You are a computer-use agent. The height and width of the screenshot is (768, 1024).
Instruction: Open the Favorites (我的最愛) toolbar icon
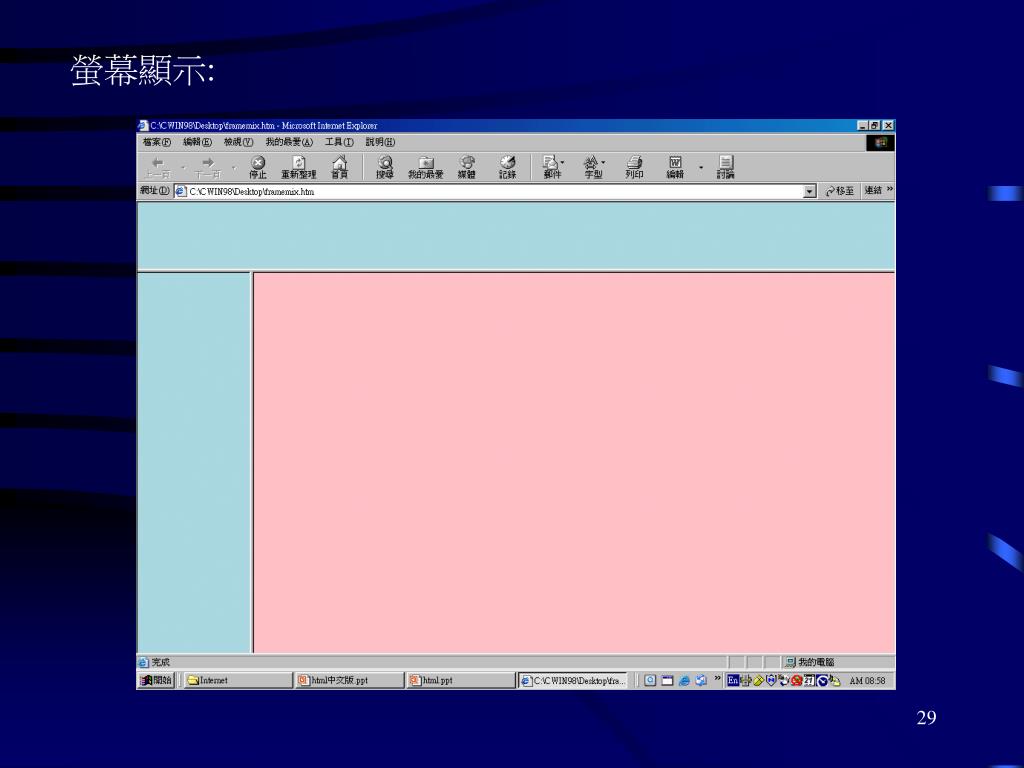click(425, 168)
